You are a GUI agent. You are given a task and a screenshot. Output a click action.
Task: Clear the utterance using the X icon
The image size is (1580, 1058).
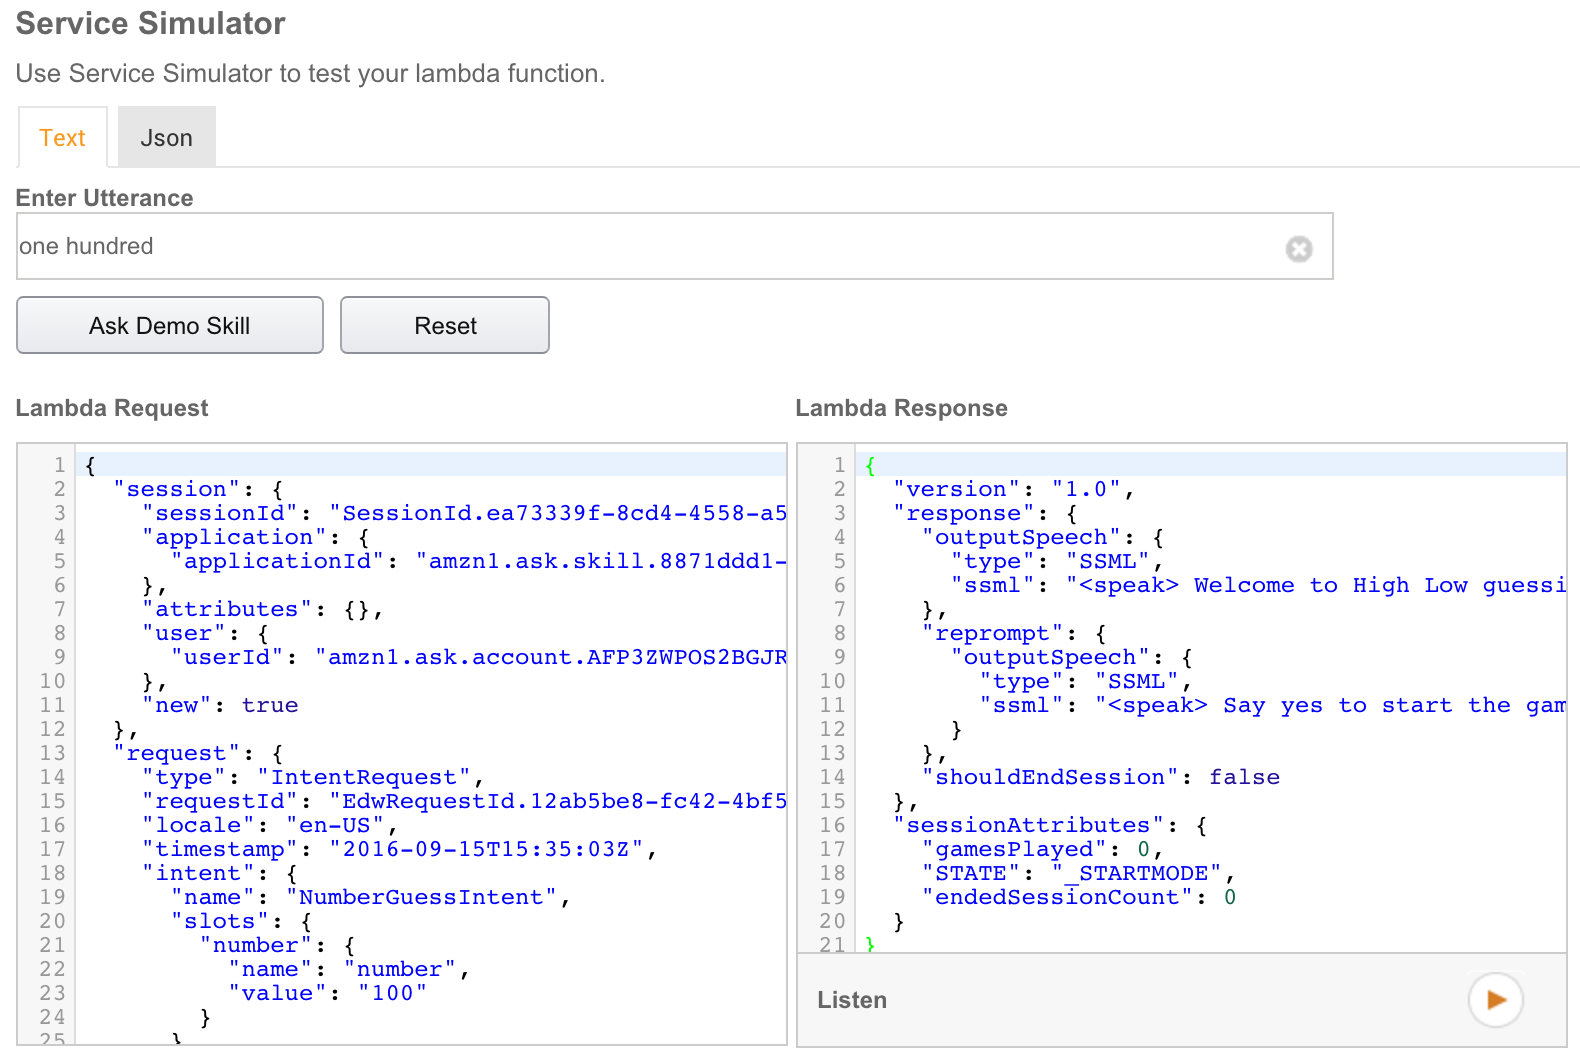(x=1298, y=249)
